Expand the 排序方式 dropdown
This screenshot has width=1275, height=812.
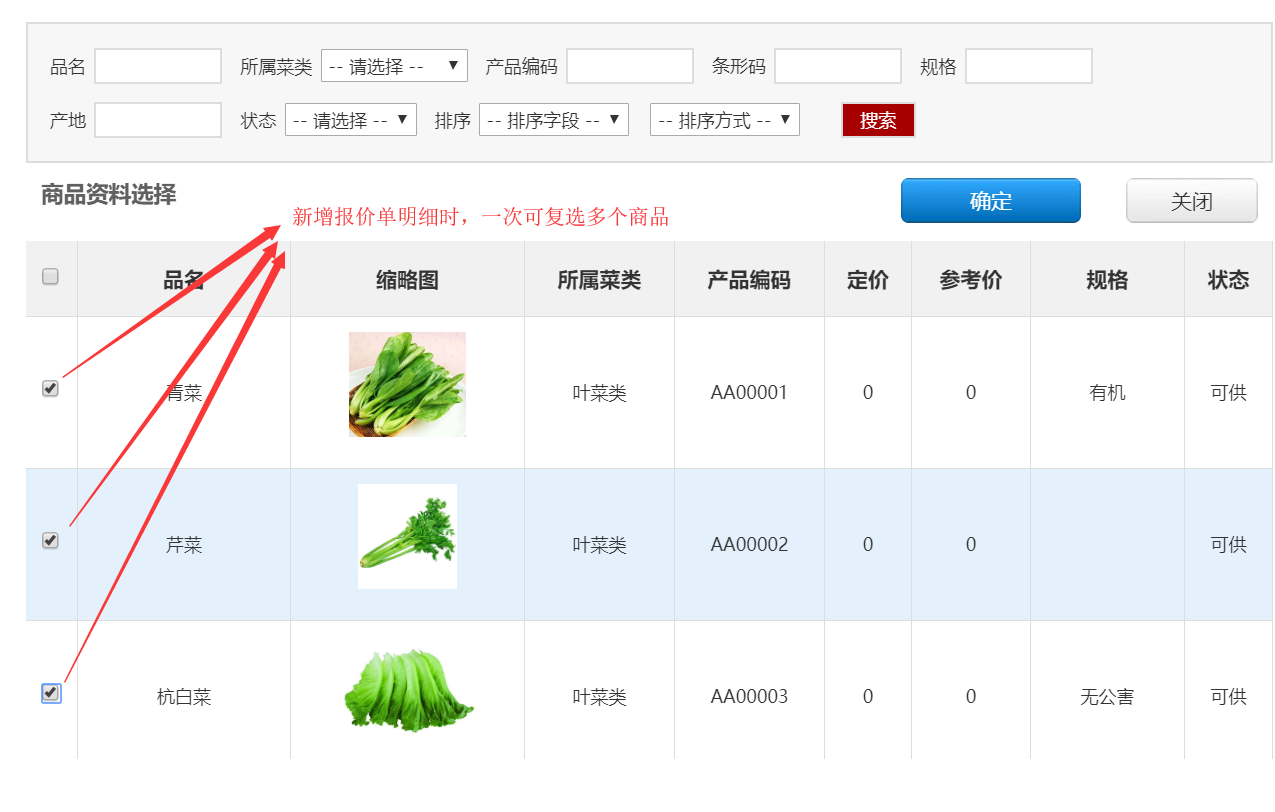point(724,120)
